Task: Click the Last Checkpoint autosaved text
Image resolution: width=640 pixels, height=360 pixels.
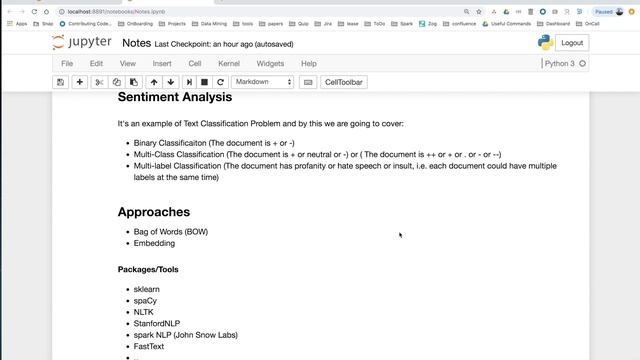Action: click(x=224, y=44)
